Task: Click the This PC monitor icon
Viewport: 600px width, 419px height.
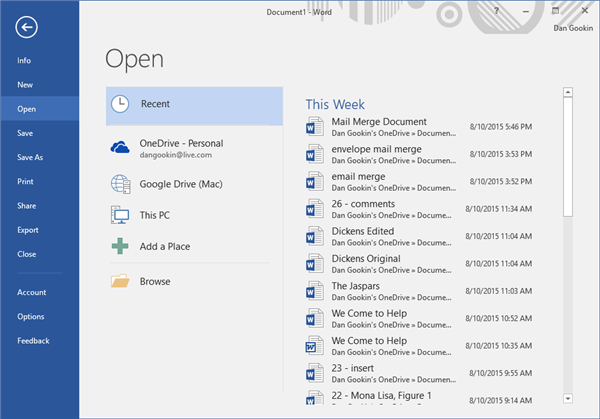Action: [120, 215]
